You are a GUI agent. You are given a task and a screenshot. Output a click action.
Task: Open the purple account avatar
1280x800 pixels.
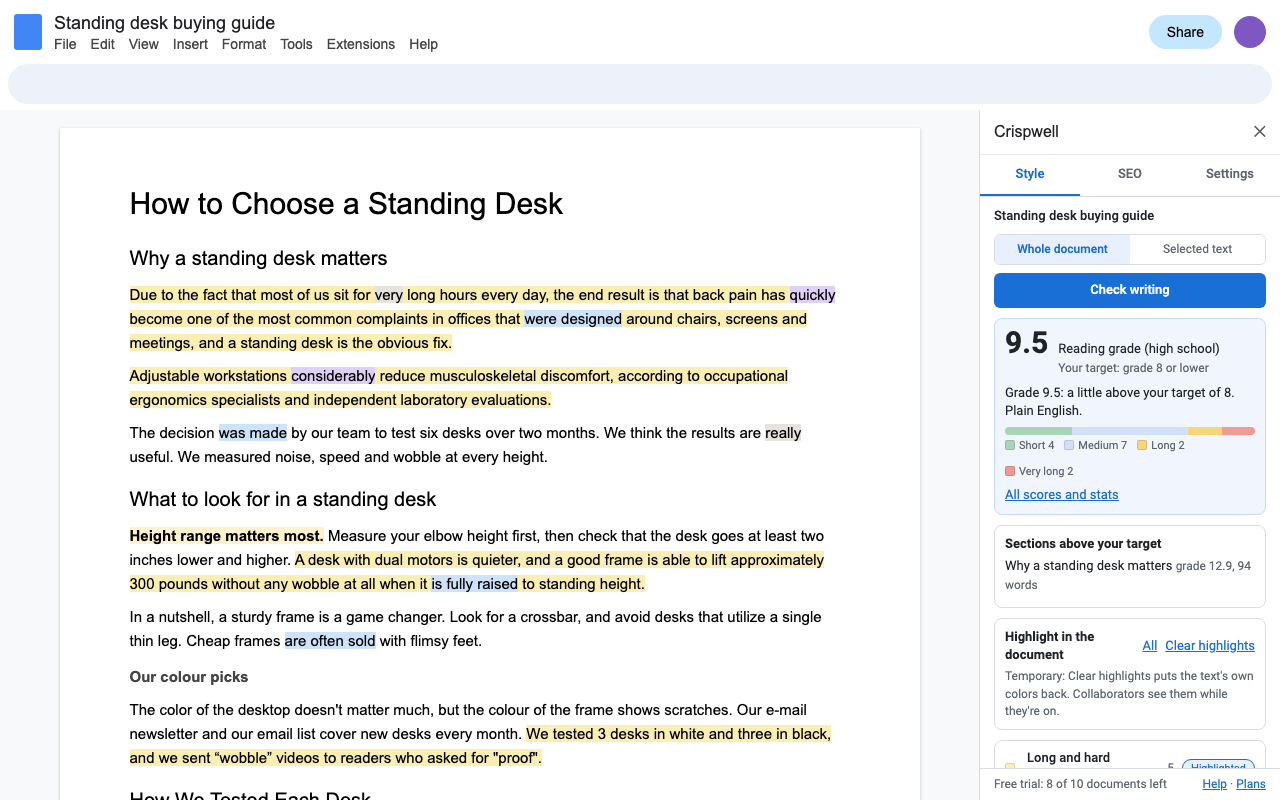1250,32
